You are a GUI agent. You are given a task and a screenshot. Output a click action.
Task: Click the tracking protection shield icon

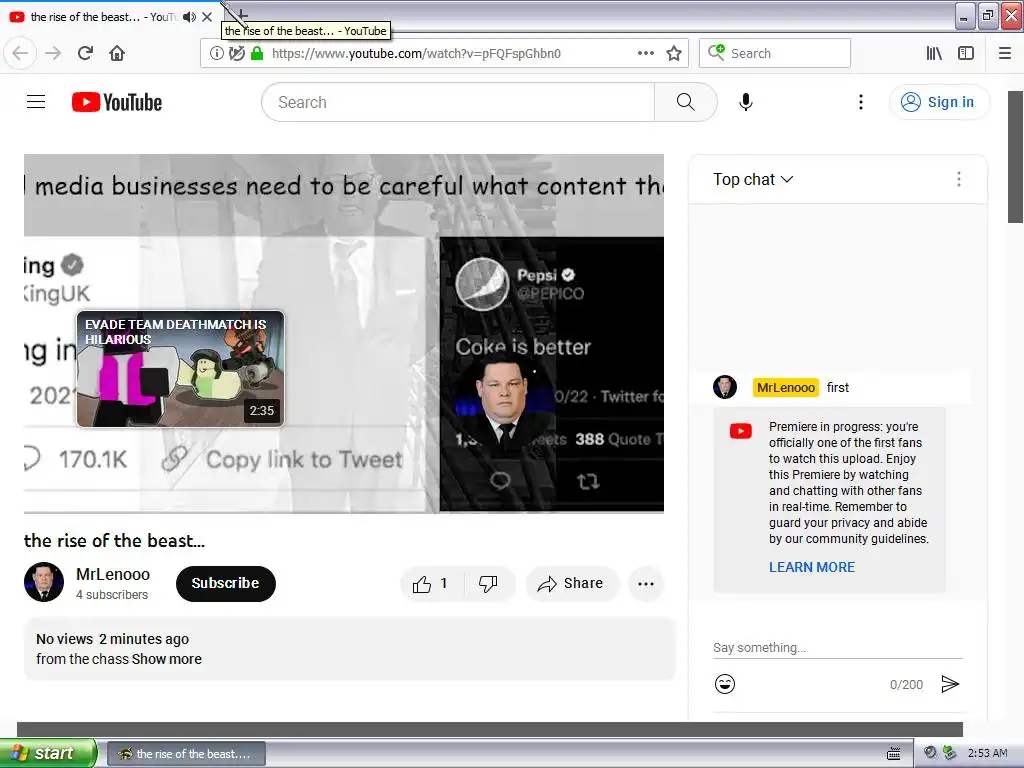coord(237,53)
